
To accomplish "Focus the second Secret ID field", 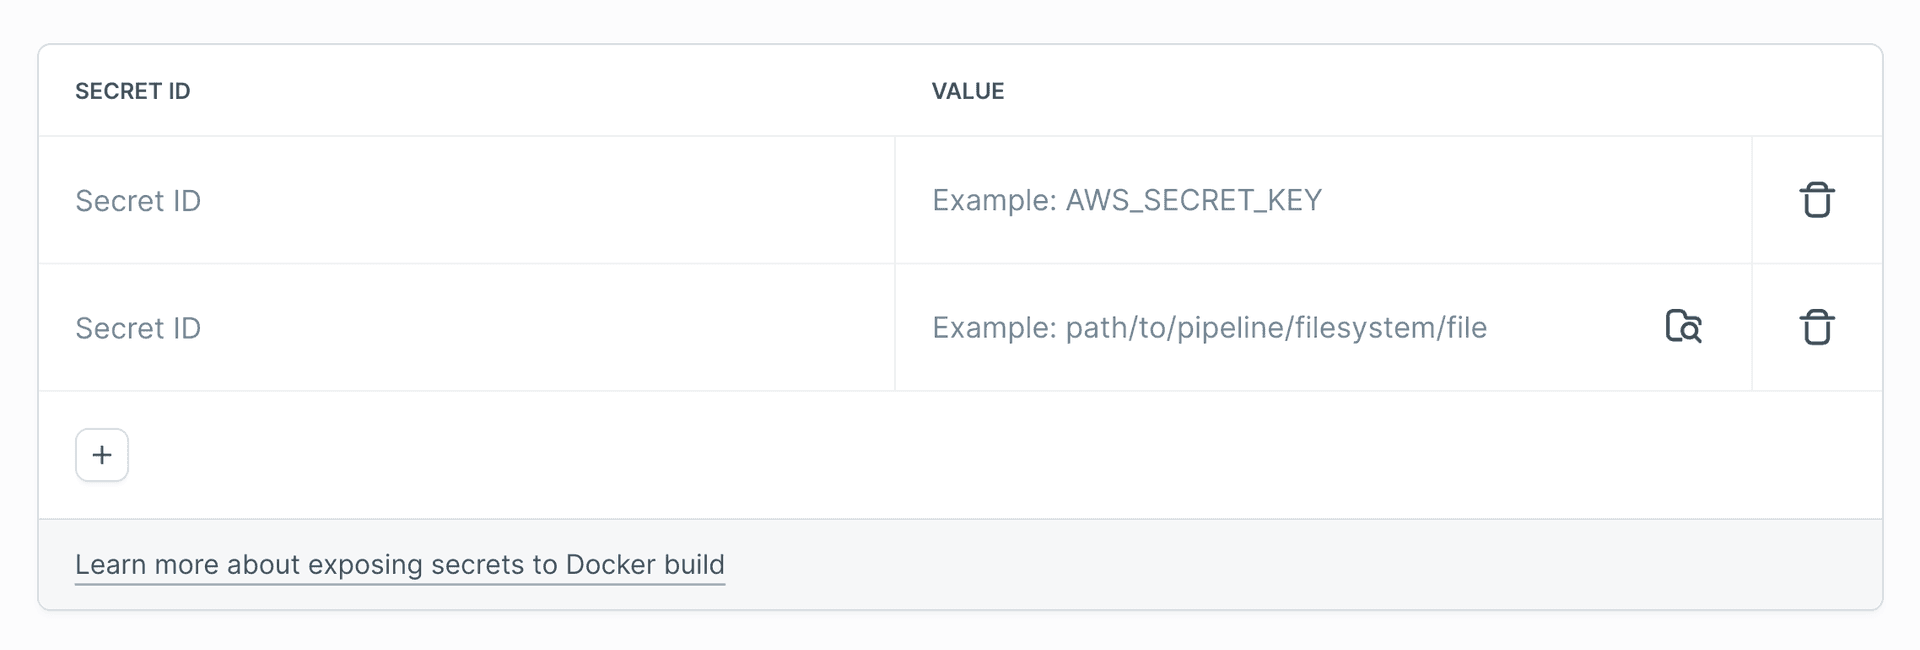I will coord(466,327).
